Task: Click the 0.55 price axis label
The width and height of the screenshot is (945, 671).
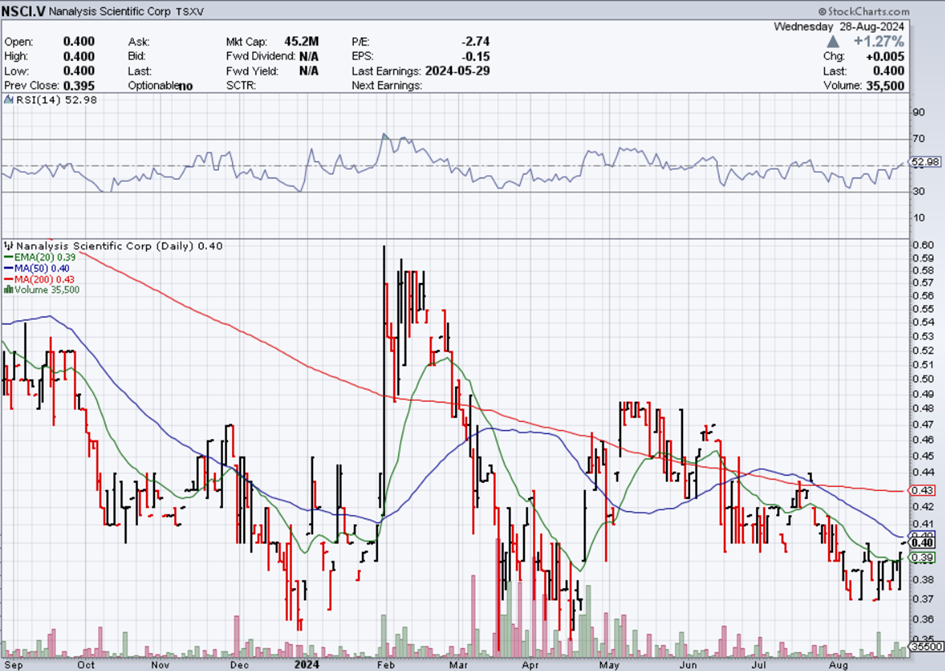Action: click(923, 309)
